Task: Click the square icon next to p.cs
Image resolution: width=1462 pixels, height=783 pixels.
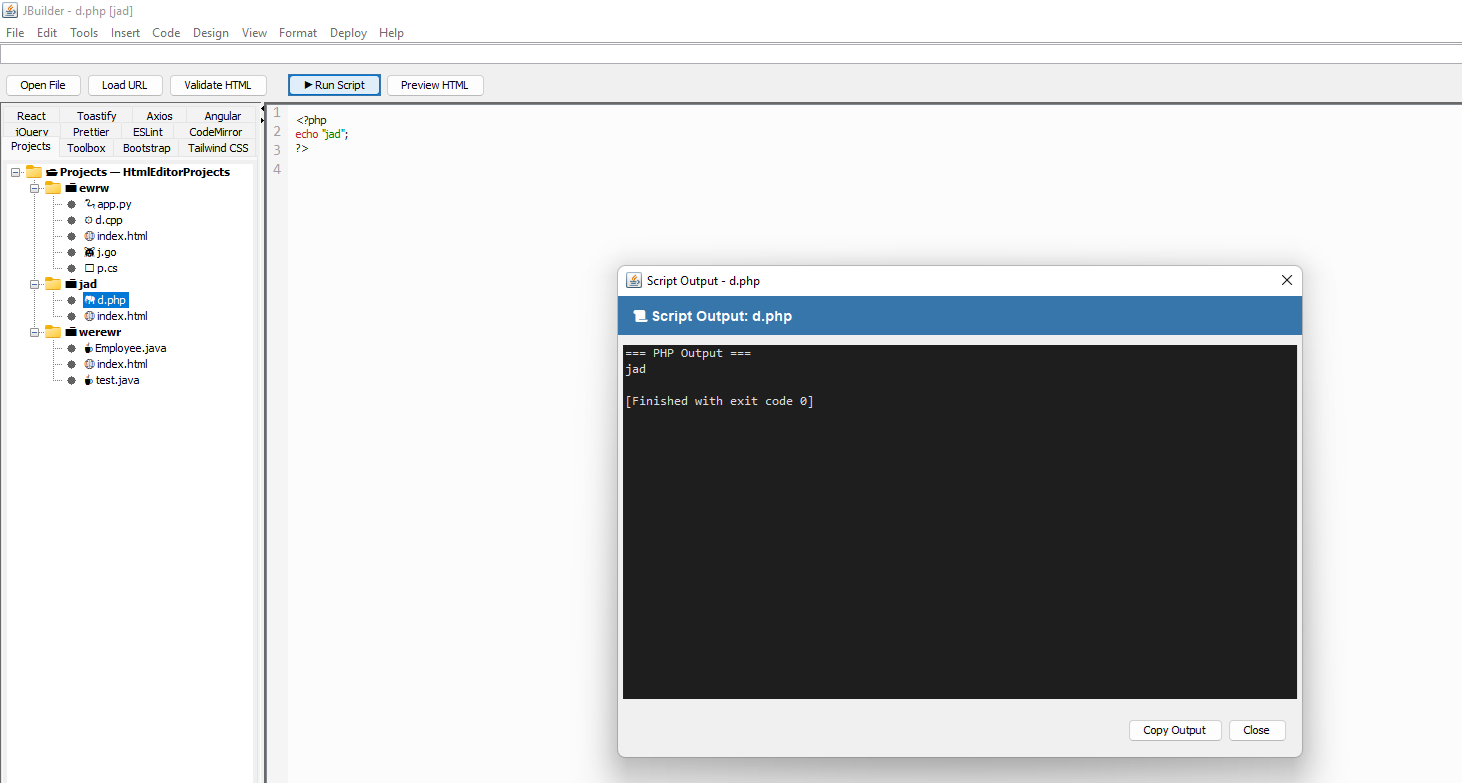Action: coord(89,268)
